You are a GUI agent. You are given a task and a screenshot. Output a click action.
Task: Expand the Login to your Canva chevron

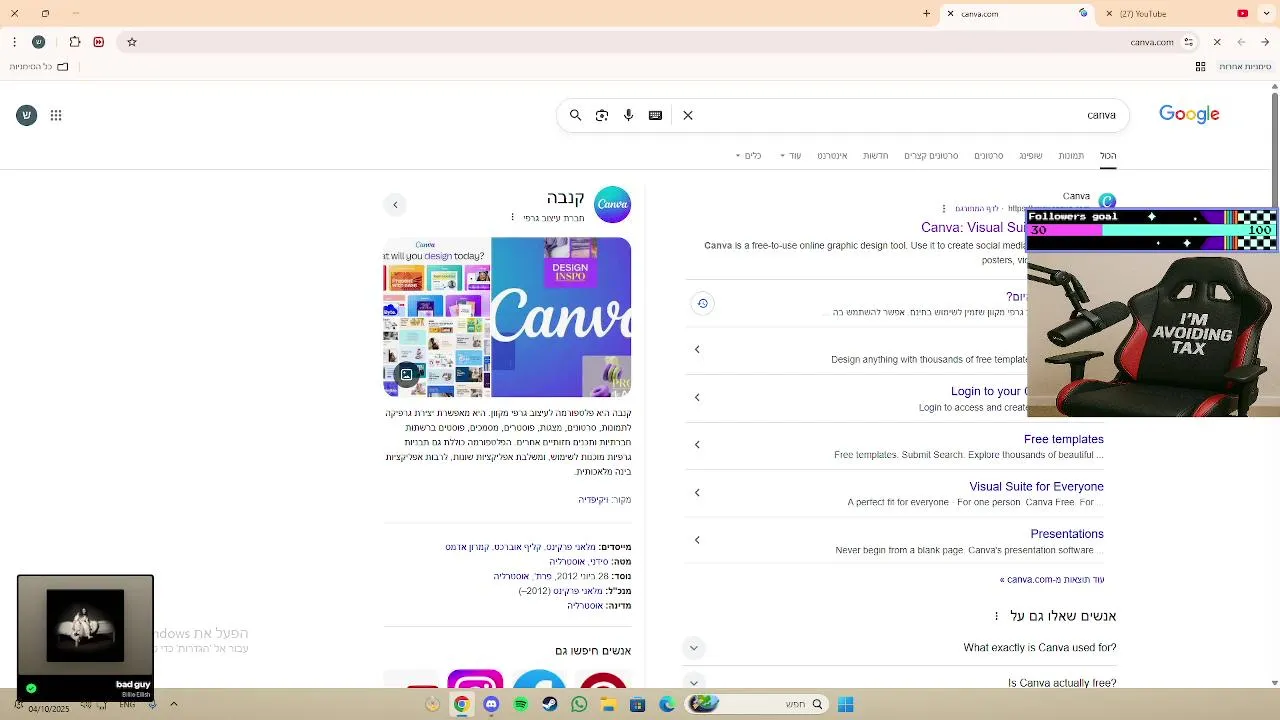tap(697, 397)
